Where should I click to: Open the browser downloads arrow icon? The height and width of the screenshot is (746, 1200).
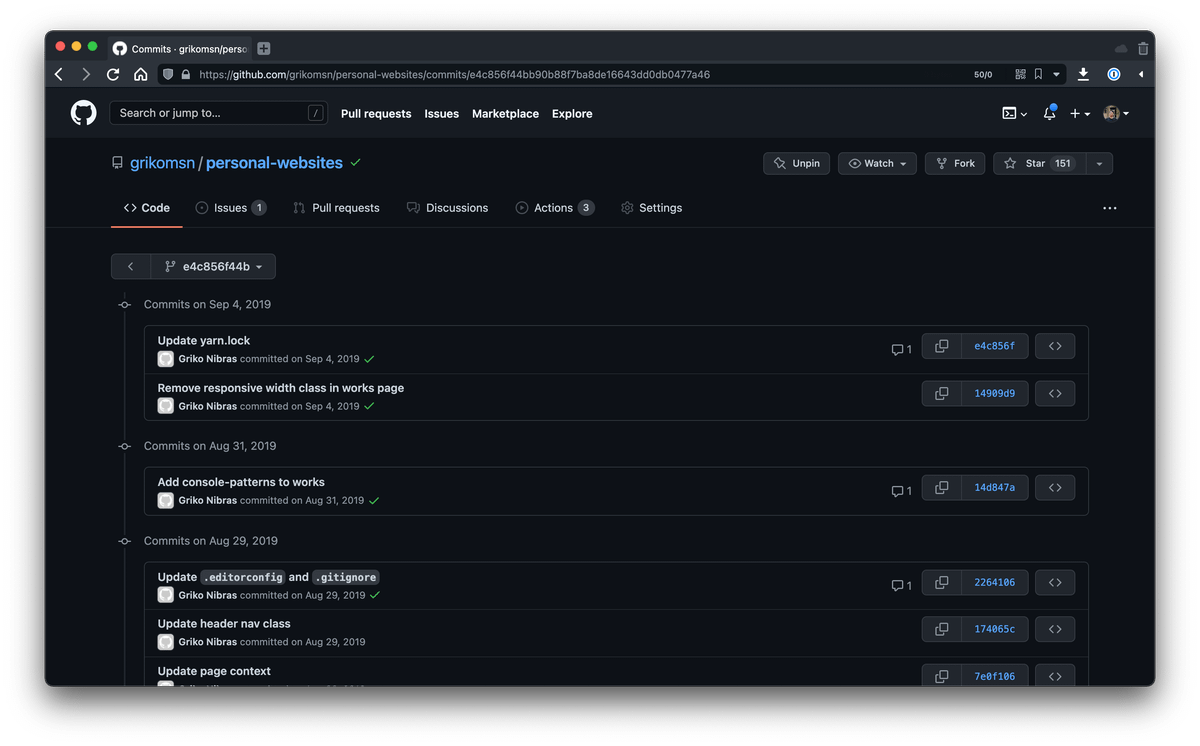(x=1083, y=74)
